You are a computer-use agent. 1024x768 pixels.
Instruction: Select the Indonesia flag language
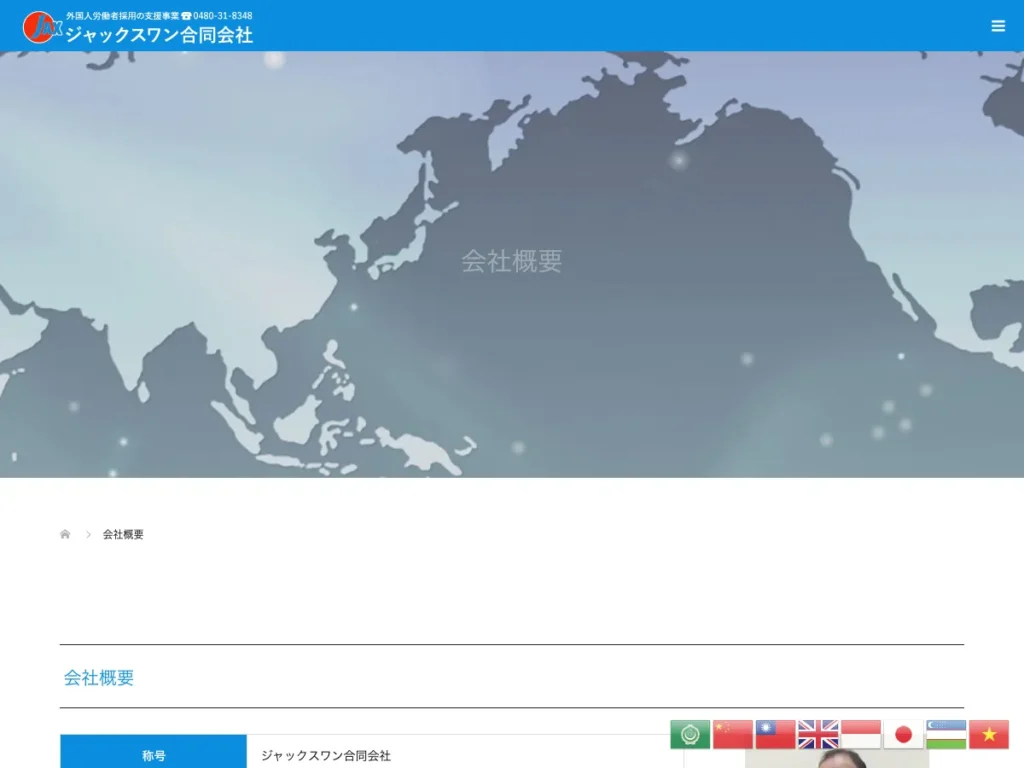pos(861,734)
